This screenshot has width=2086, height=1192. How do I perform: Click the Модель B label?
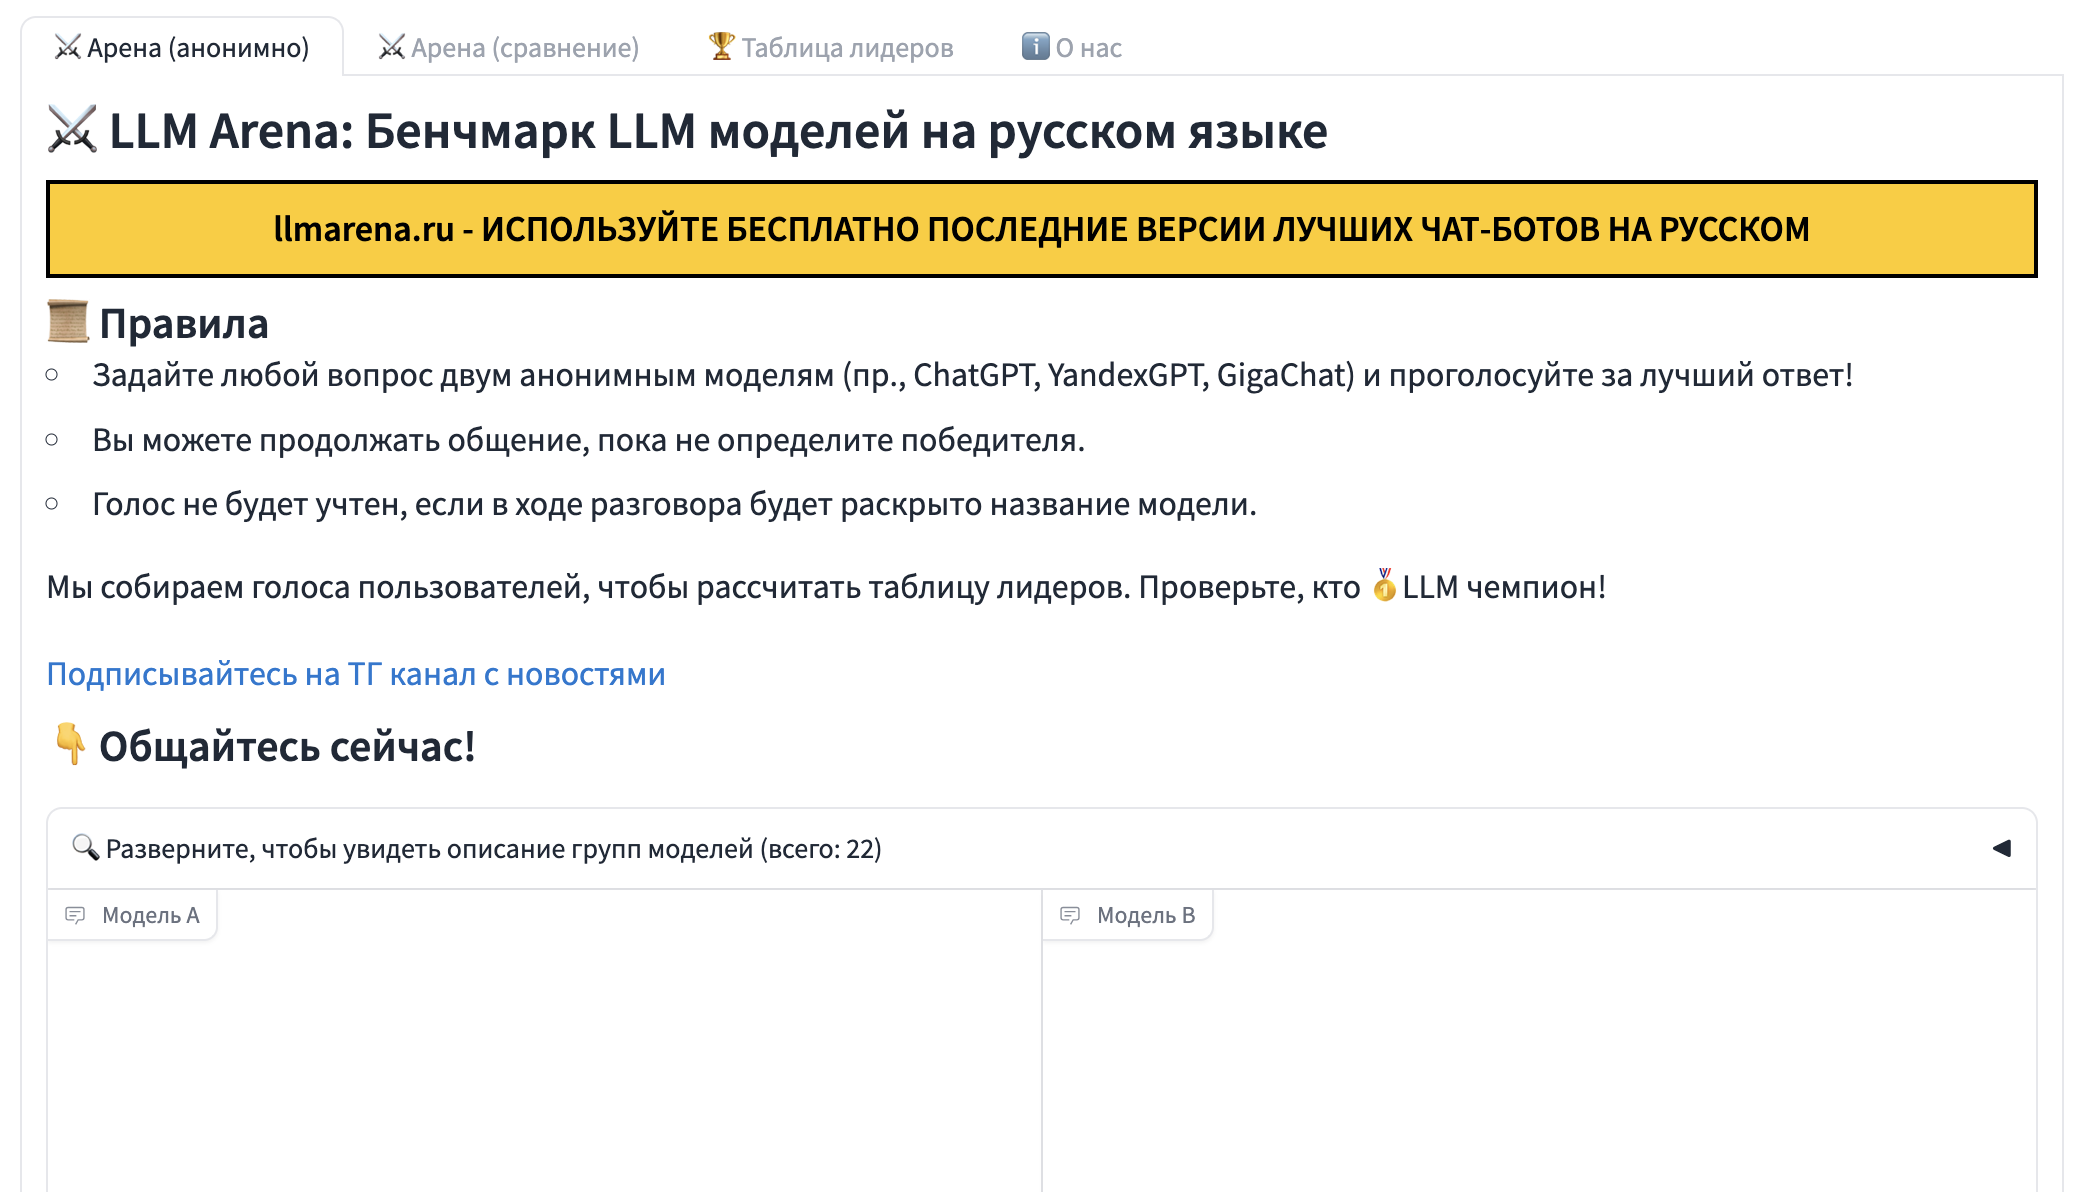[1146, 915]
